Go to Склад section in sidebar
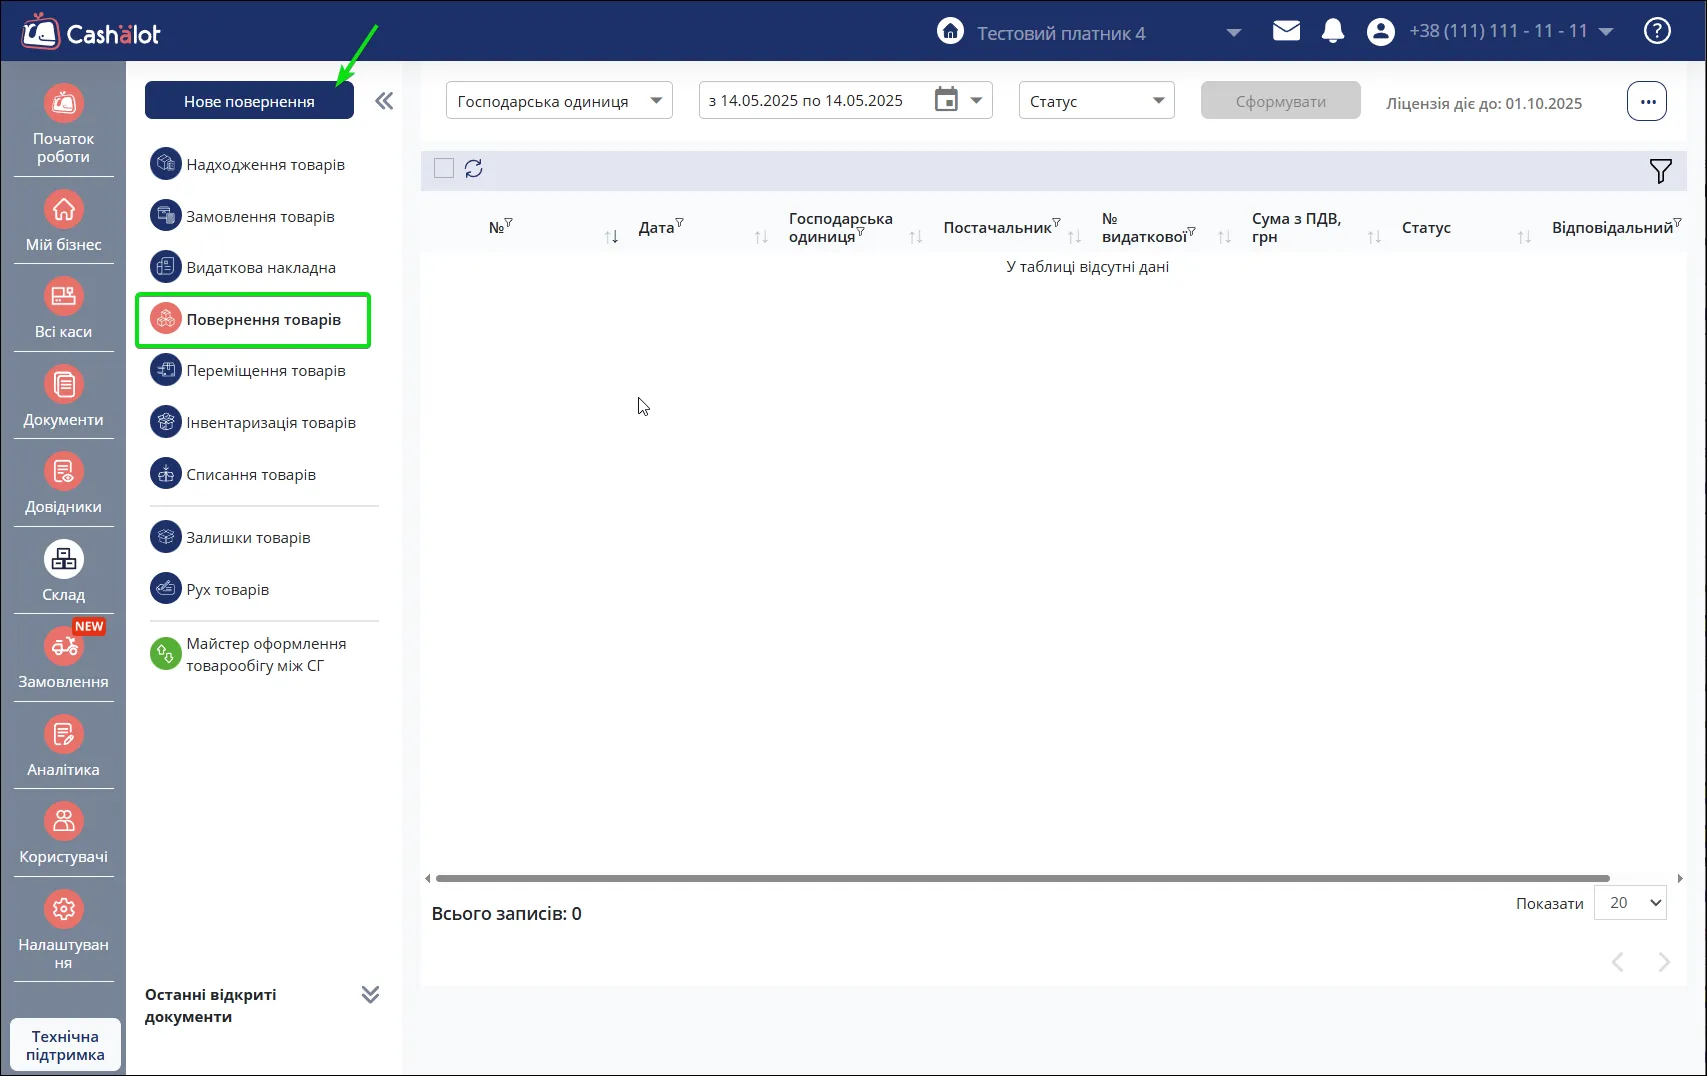 [64, 572]
